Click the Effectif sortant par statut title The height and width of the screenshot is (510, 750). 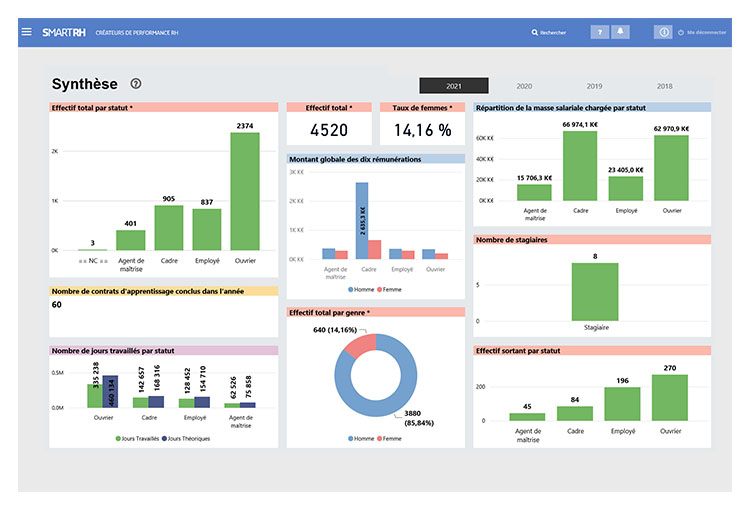click(x=518, y=351)
